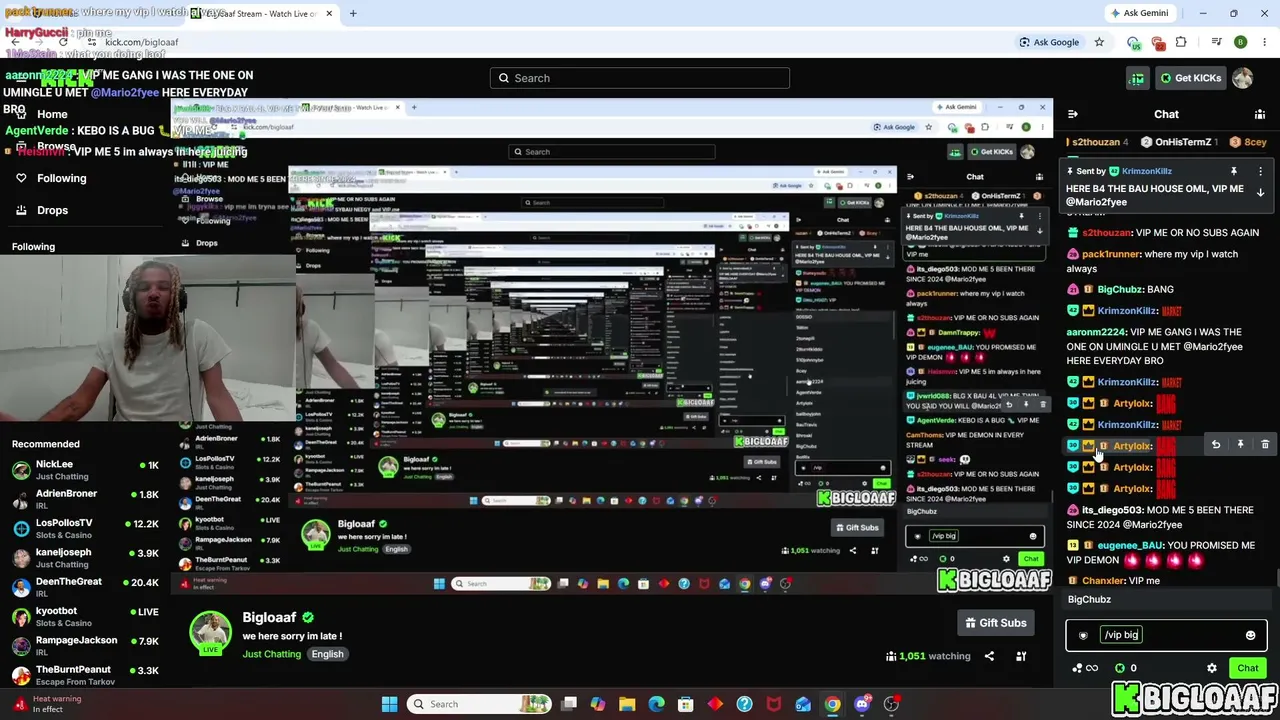Click the eugenee_BAU username in chat
The height and width of the screenshot is (720, 1280).
(x=1131, y=546)
